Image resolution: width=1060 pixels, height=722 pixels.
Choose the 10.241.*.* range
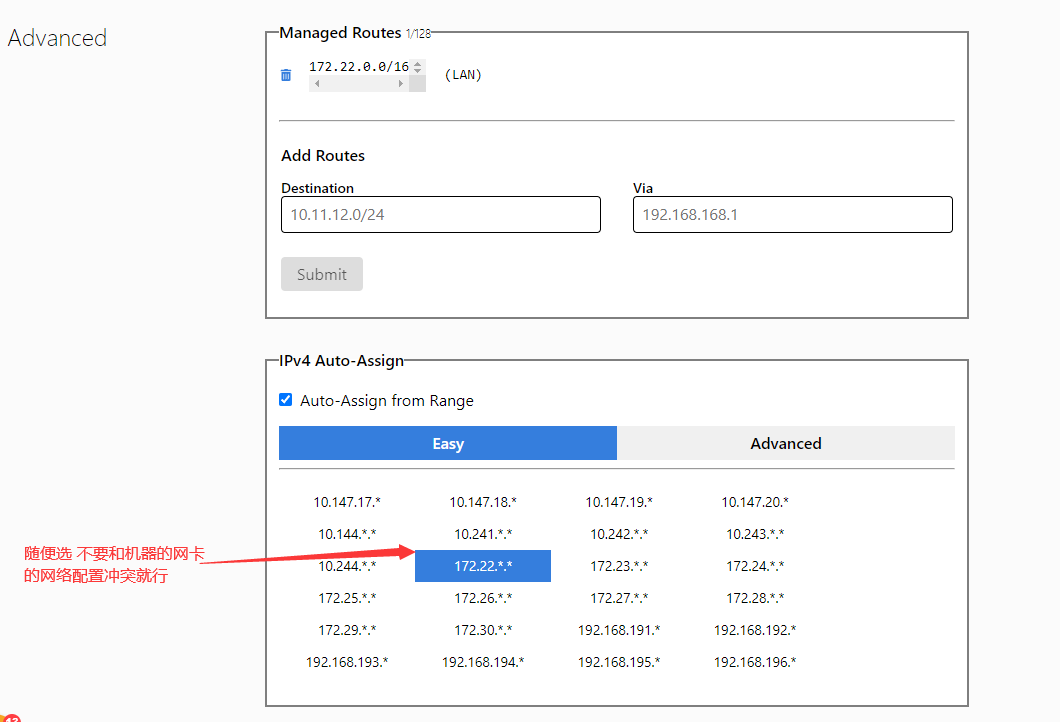point(483,534)
